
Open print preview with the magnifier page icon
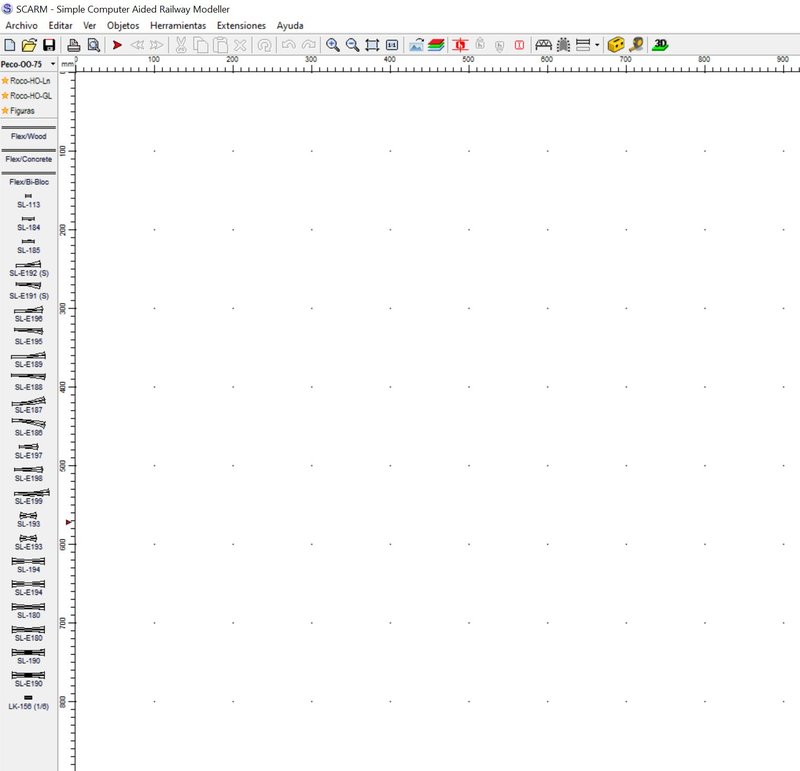93,45
